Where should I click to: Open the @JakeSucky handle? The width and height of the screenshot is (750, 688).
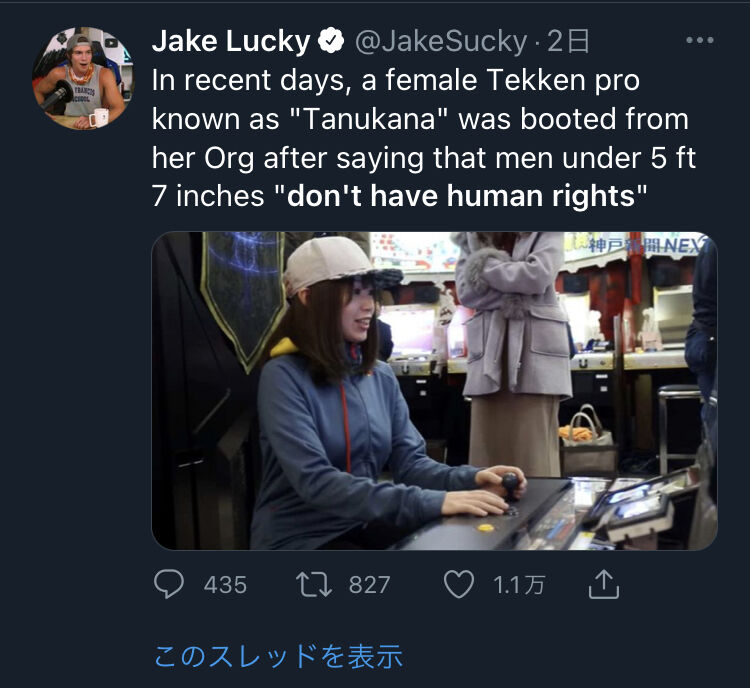coord(441,42)
